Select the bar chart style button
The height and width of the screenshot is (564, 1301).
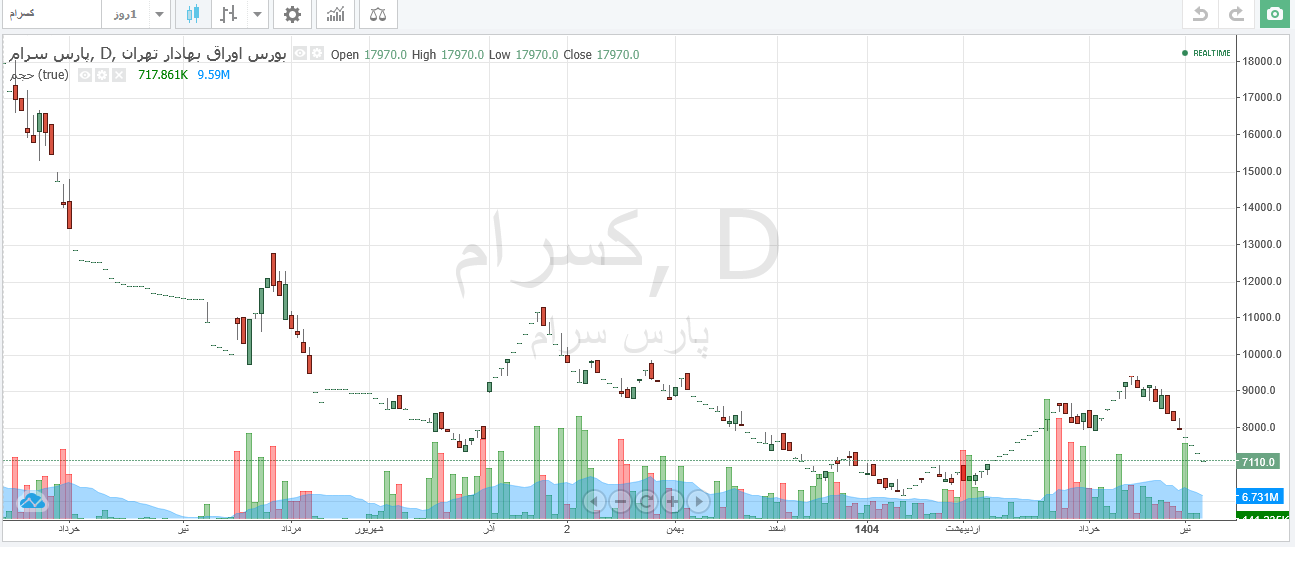pos(229,14)
